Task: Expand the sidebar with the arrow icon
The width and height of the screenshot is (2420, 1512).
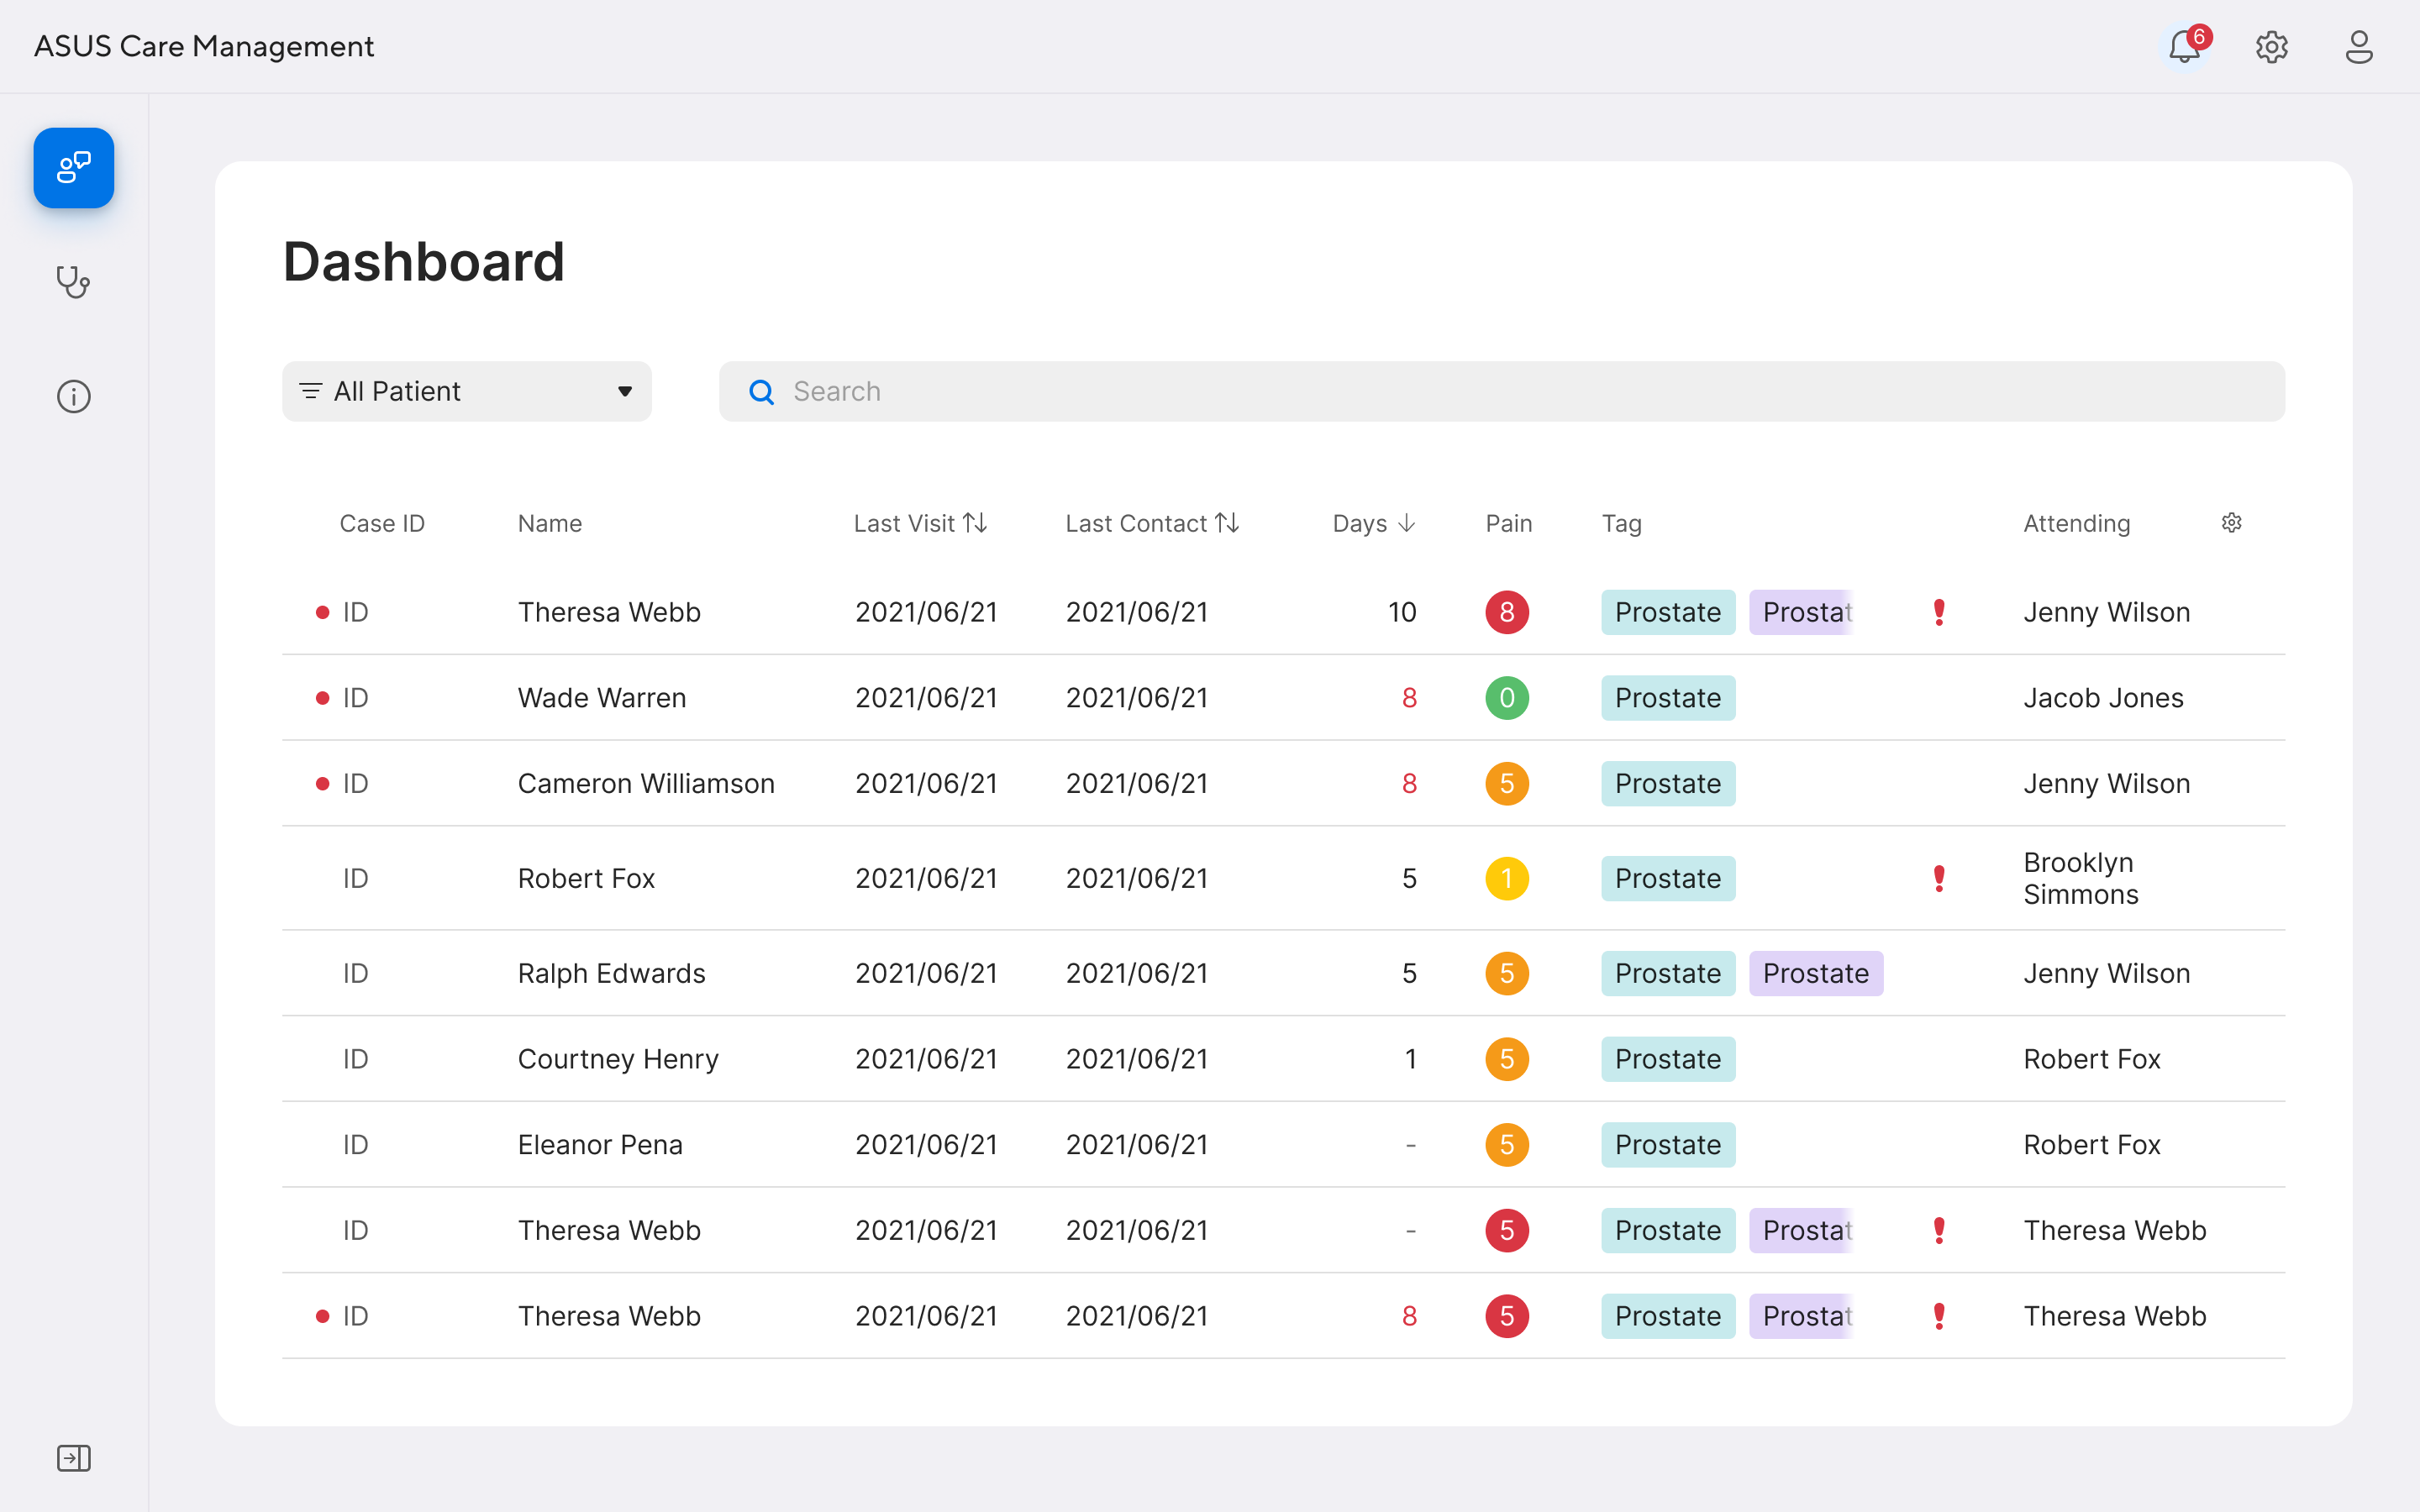Action: [74, 1458]
